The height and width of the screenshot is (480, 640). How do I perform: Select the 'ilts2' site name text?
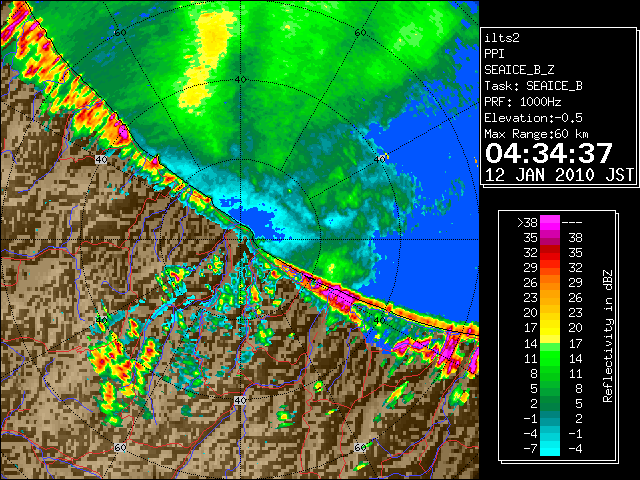coord(502,38)
